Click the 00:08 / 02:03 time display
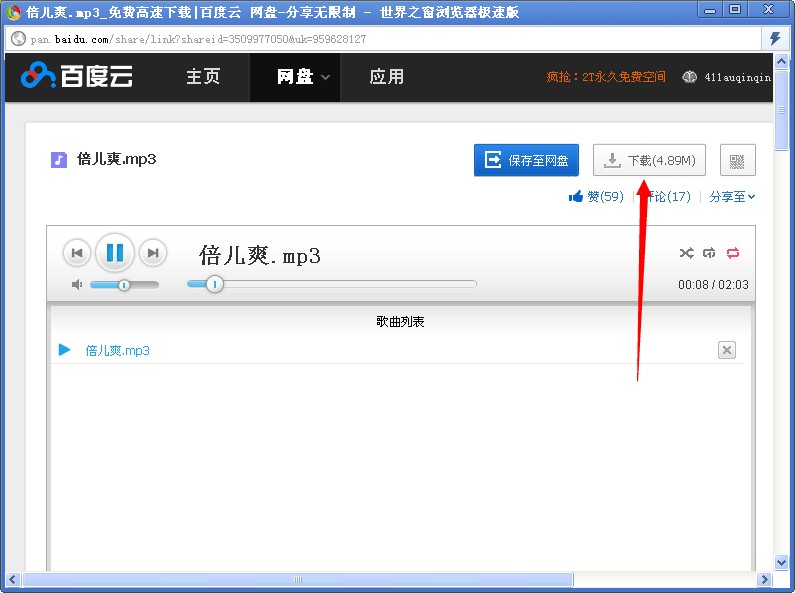This screenshot has width=795, height=593. point(713,285)
